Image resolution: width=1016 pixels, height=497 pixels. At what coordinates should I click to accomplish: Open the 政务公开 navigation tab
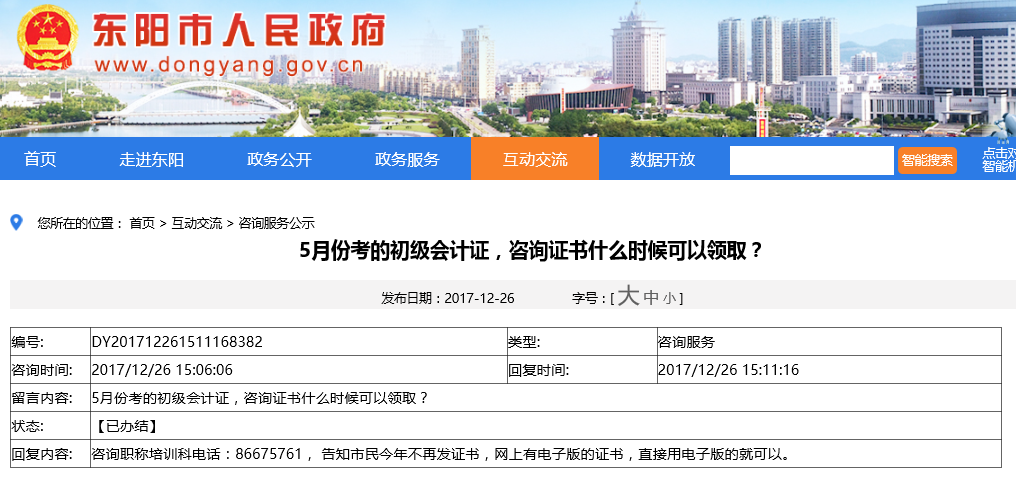point(279,159)
